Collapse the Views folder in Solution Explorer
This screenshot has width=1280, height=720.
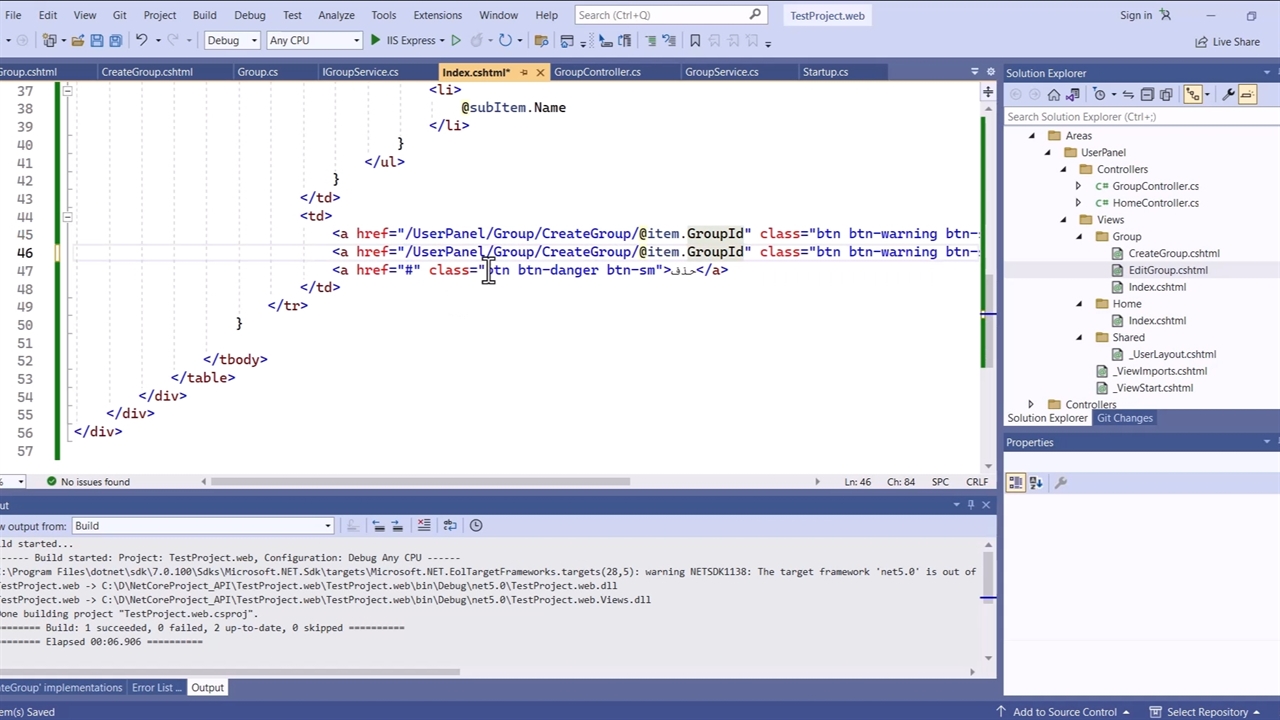pyautogui.click(x=1063, y=220)
